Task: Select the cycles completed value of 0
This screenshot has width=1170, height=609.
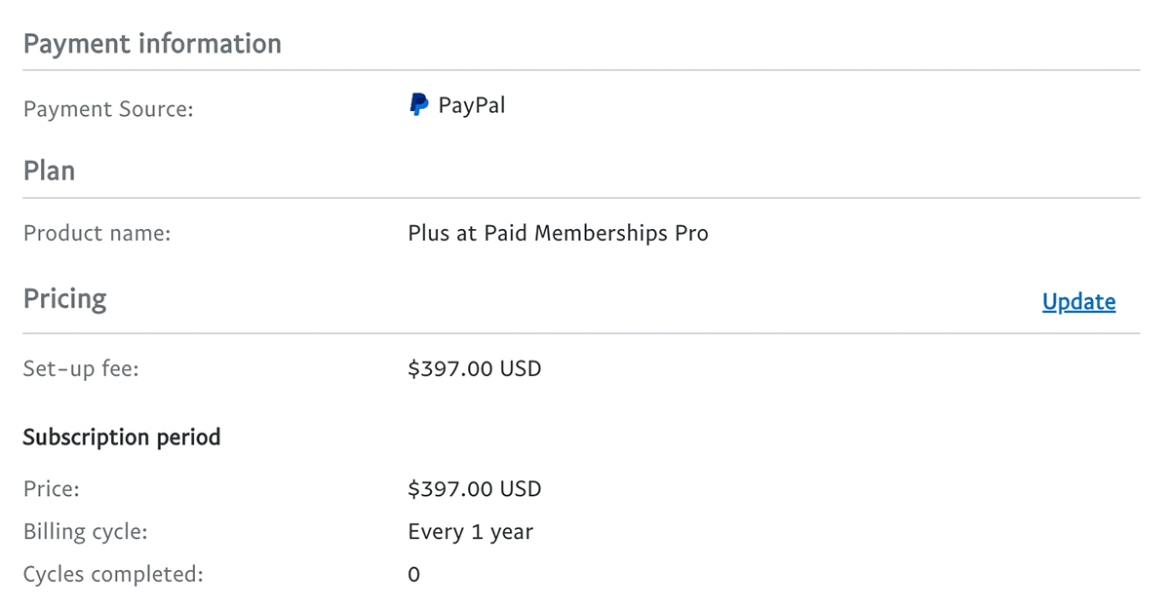Action: tap(414, 574)
